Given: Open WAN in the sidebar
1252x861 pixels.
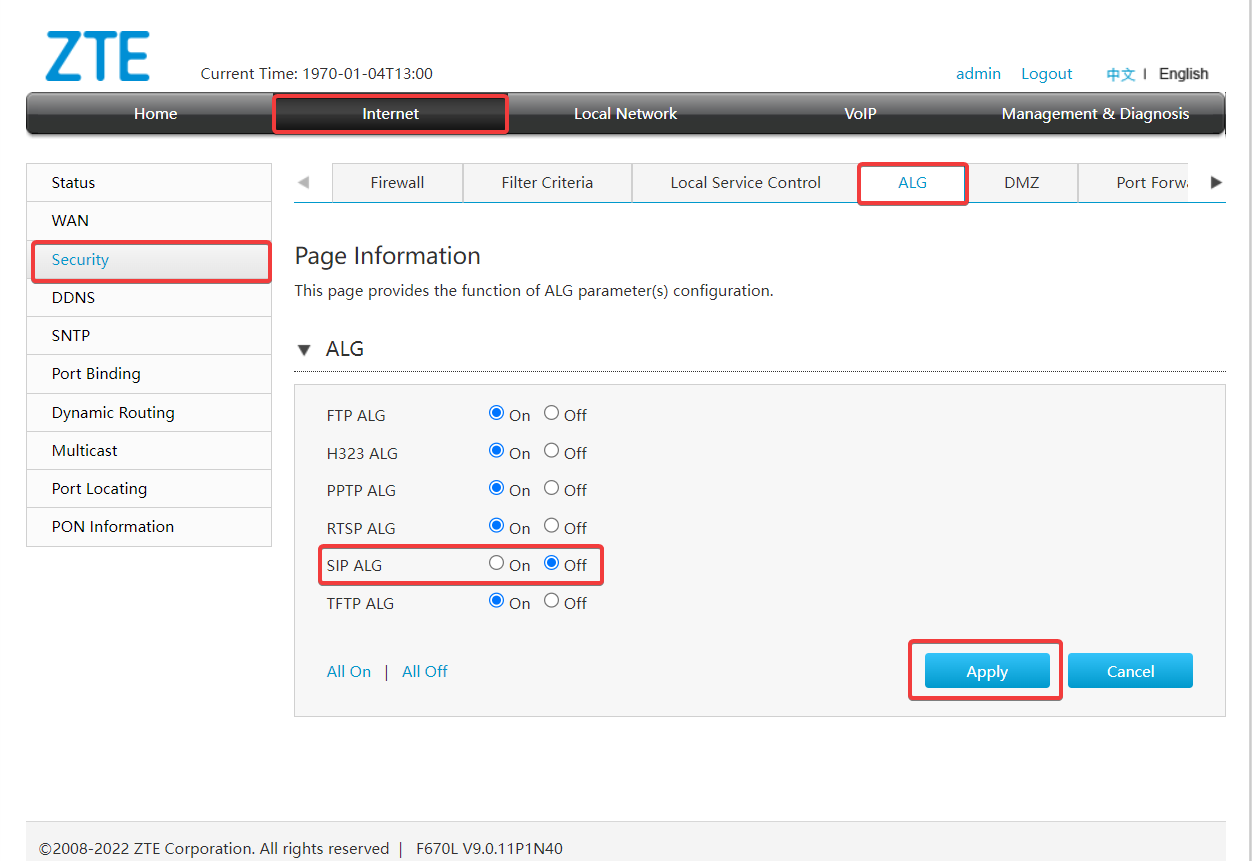Looking at the screenshot, I should pos(70,221).
